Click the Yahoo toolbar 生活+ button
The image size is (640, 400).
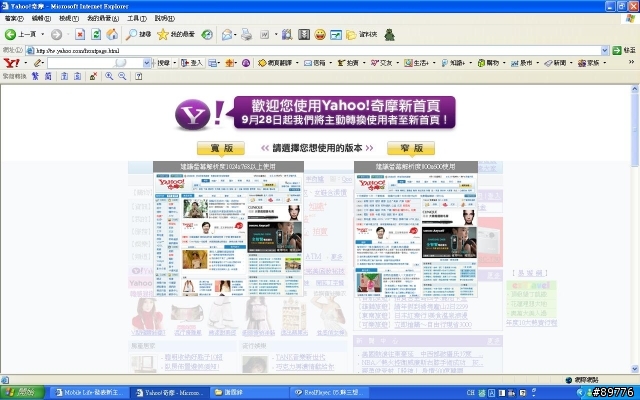(417, 63)
